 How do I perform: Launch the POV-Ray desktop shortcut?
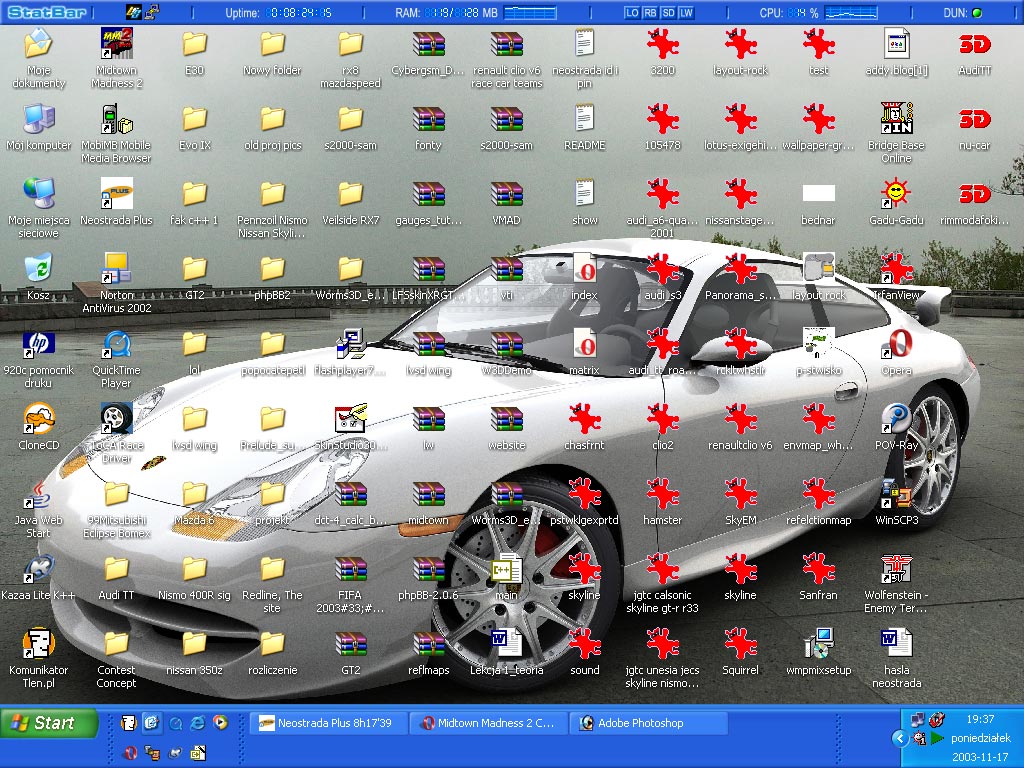coord(896,419)
